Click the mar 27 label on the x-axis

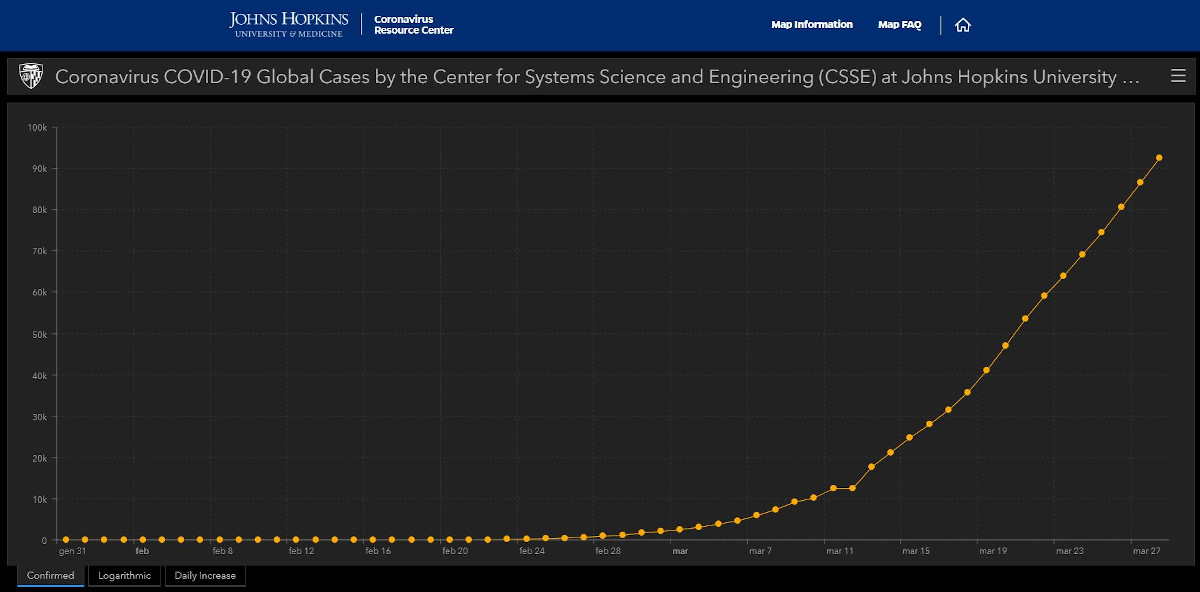[1147, 551]
